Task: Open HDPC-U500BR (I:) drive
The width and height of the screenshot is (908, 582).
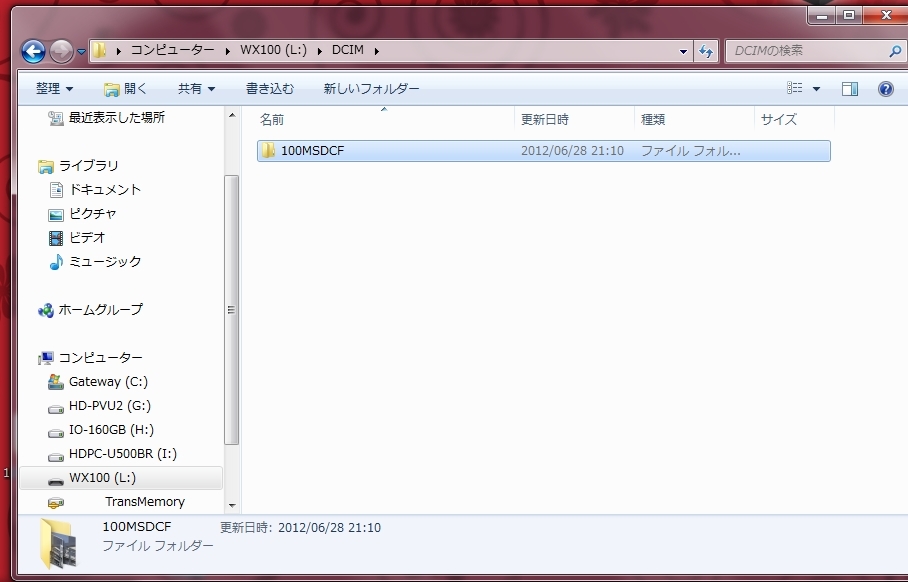Action: pyautogui.click(x=123, y=453)
